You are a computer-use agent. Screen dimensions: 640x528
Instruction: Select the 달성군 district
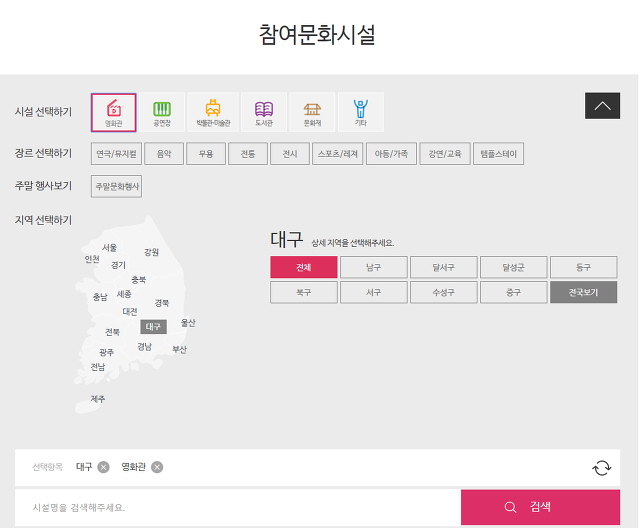[x=513, y=267]
